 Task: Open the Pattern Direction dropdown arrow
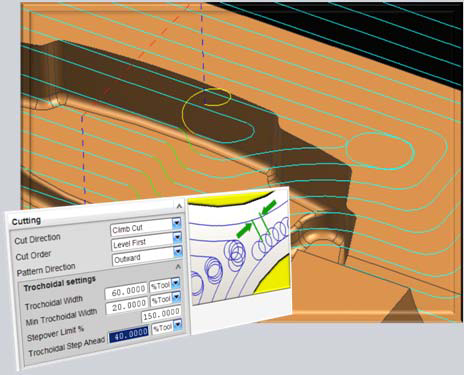(x=178, y=252)
